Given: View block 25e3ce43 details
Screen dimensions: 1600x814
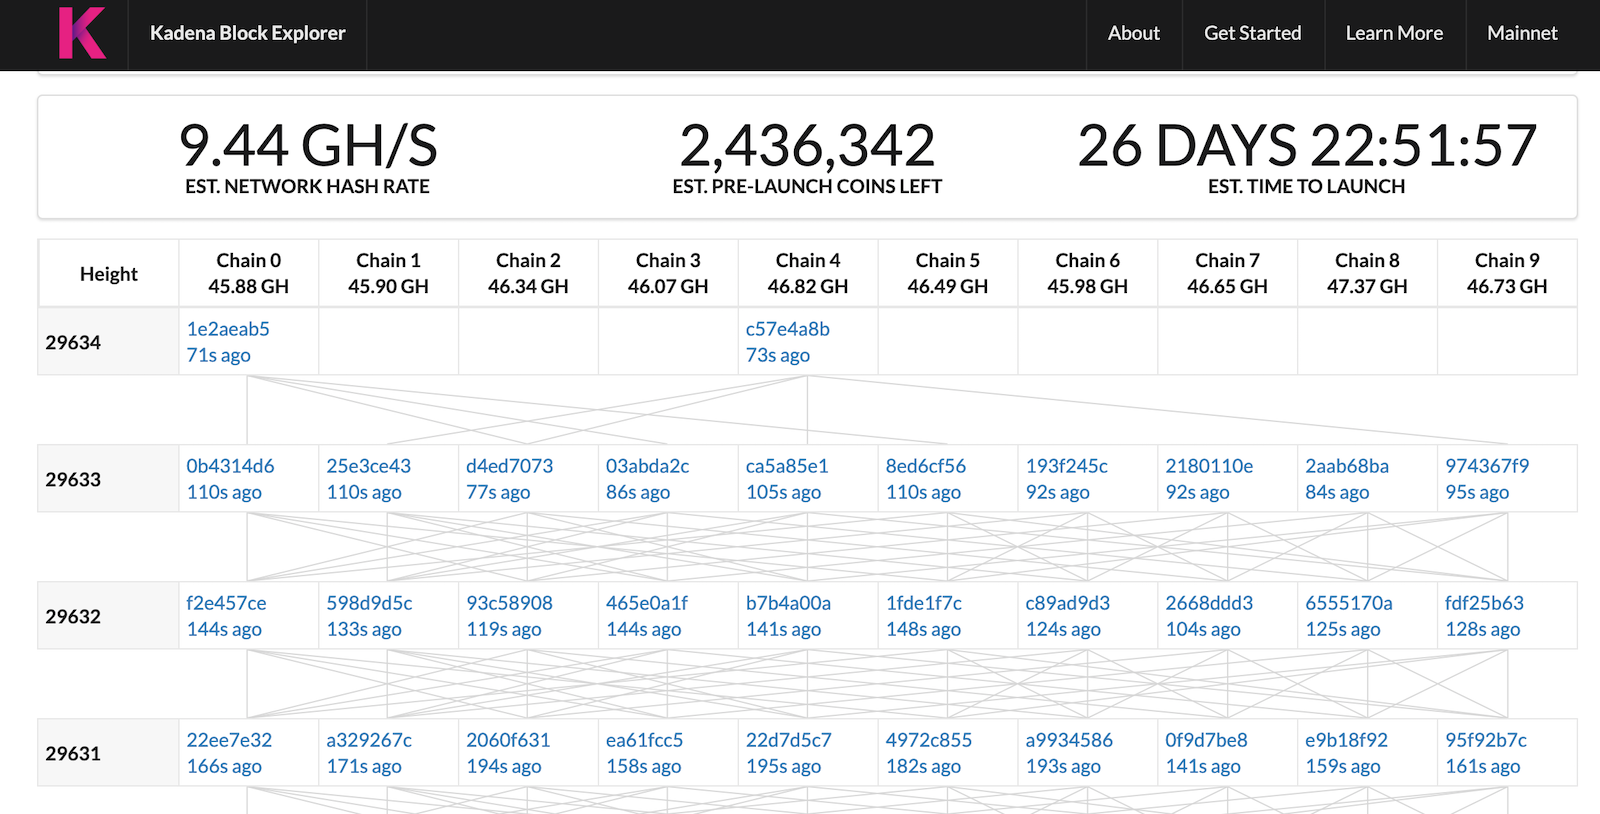Looking at the screenshot, I should 369,466.
